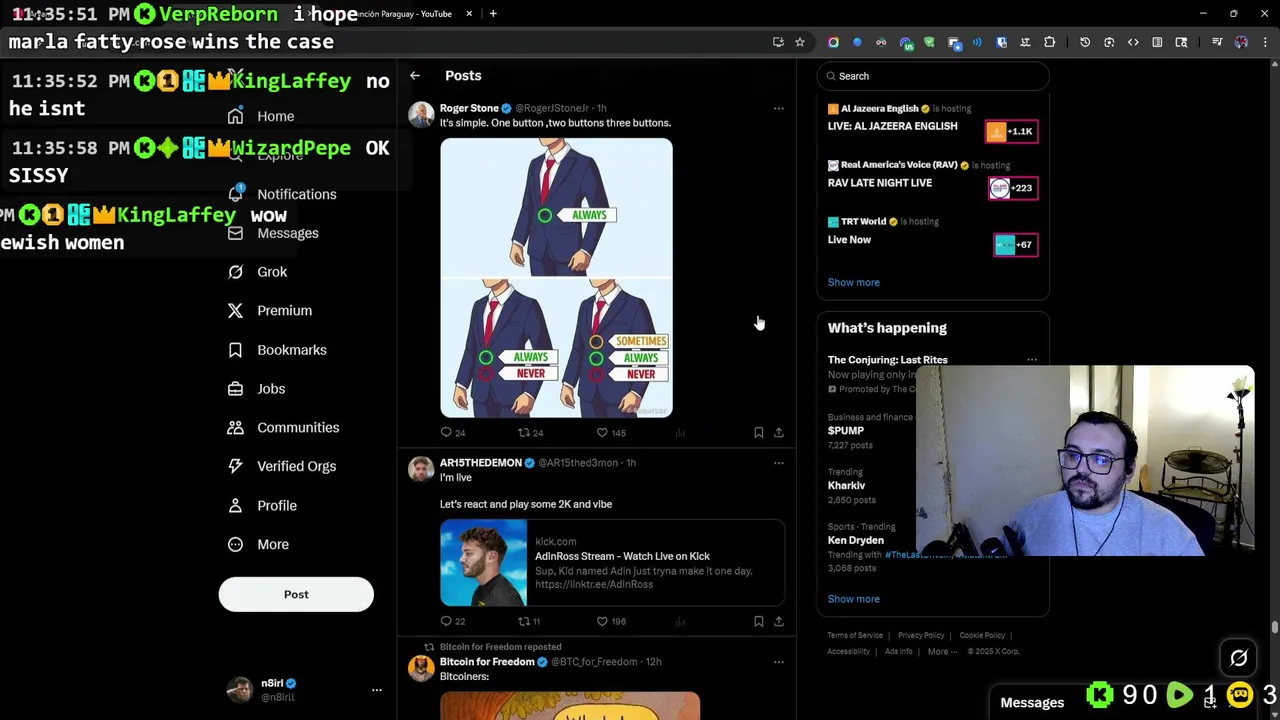Show more live broadcasts
This screenshot has height=720, width=1280.
pos(853,282)
